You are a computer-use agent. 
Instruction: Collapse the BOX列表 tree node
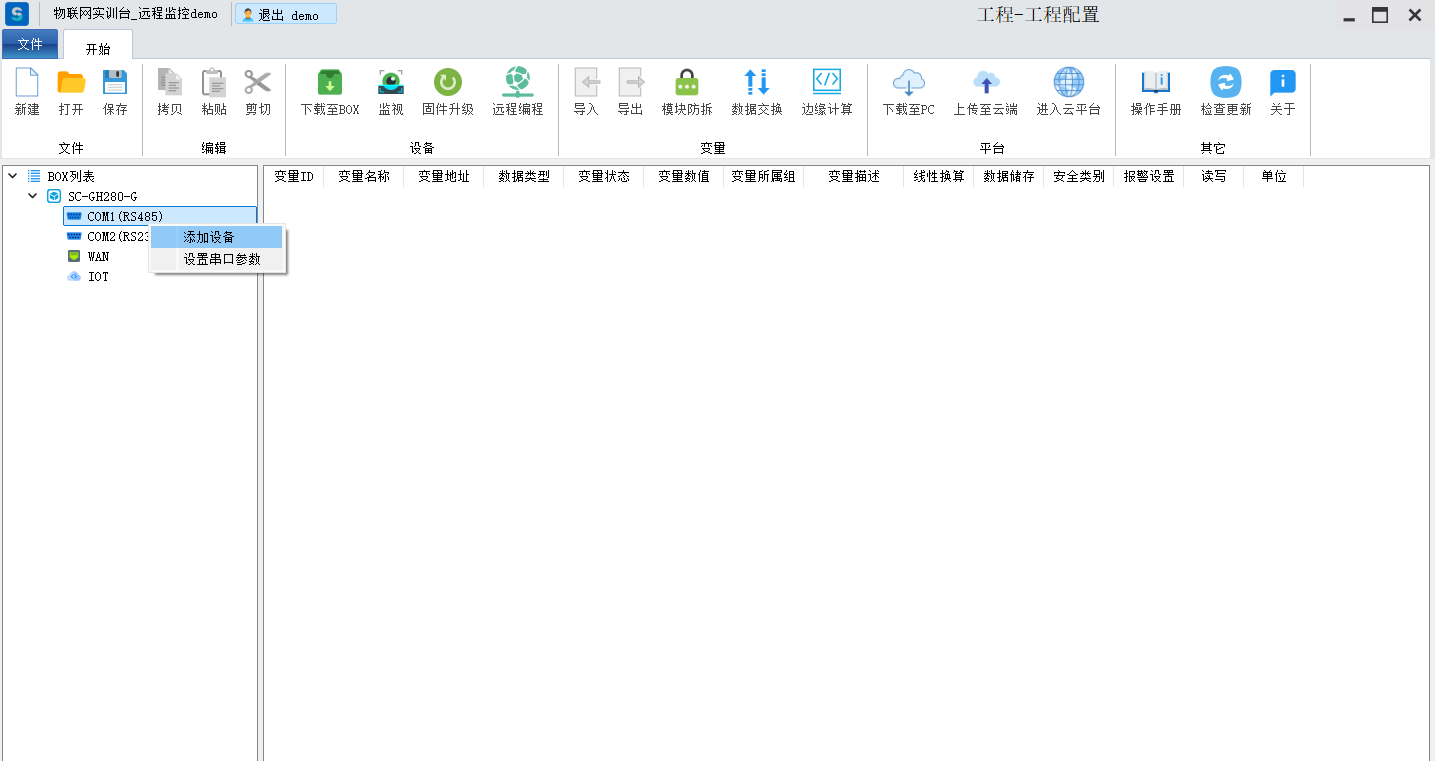tap(12, 176)
